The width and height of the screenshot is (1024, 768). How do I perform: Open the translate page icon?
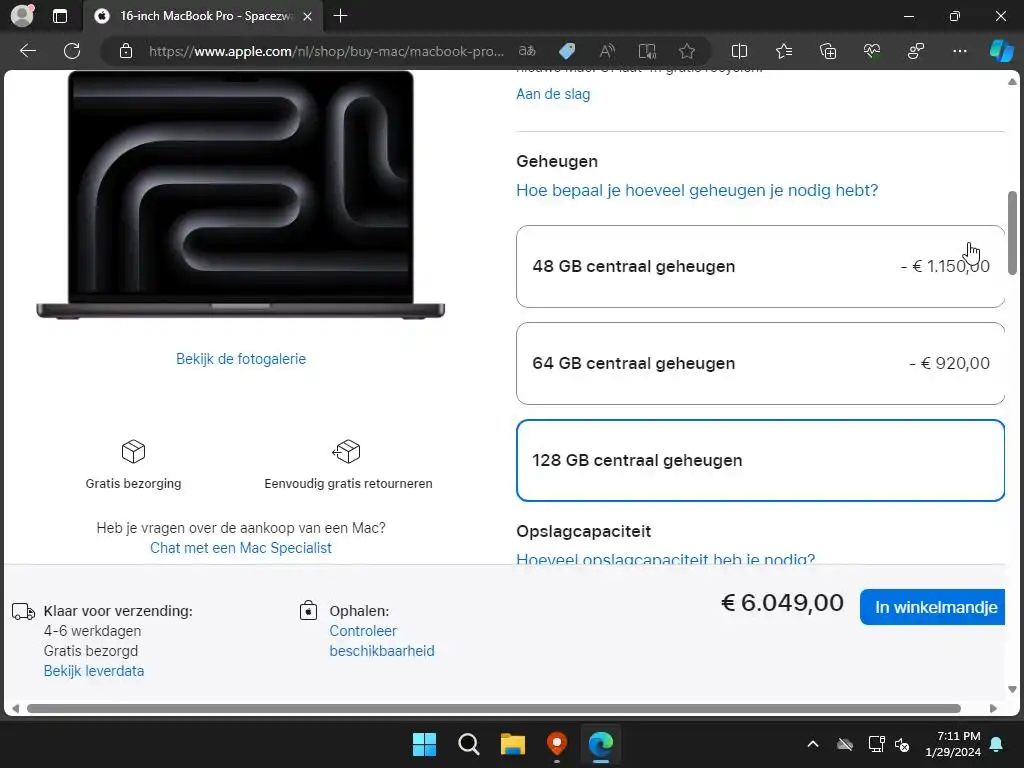tap(527, 51)
